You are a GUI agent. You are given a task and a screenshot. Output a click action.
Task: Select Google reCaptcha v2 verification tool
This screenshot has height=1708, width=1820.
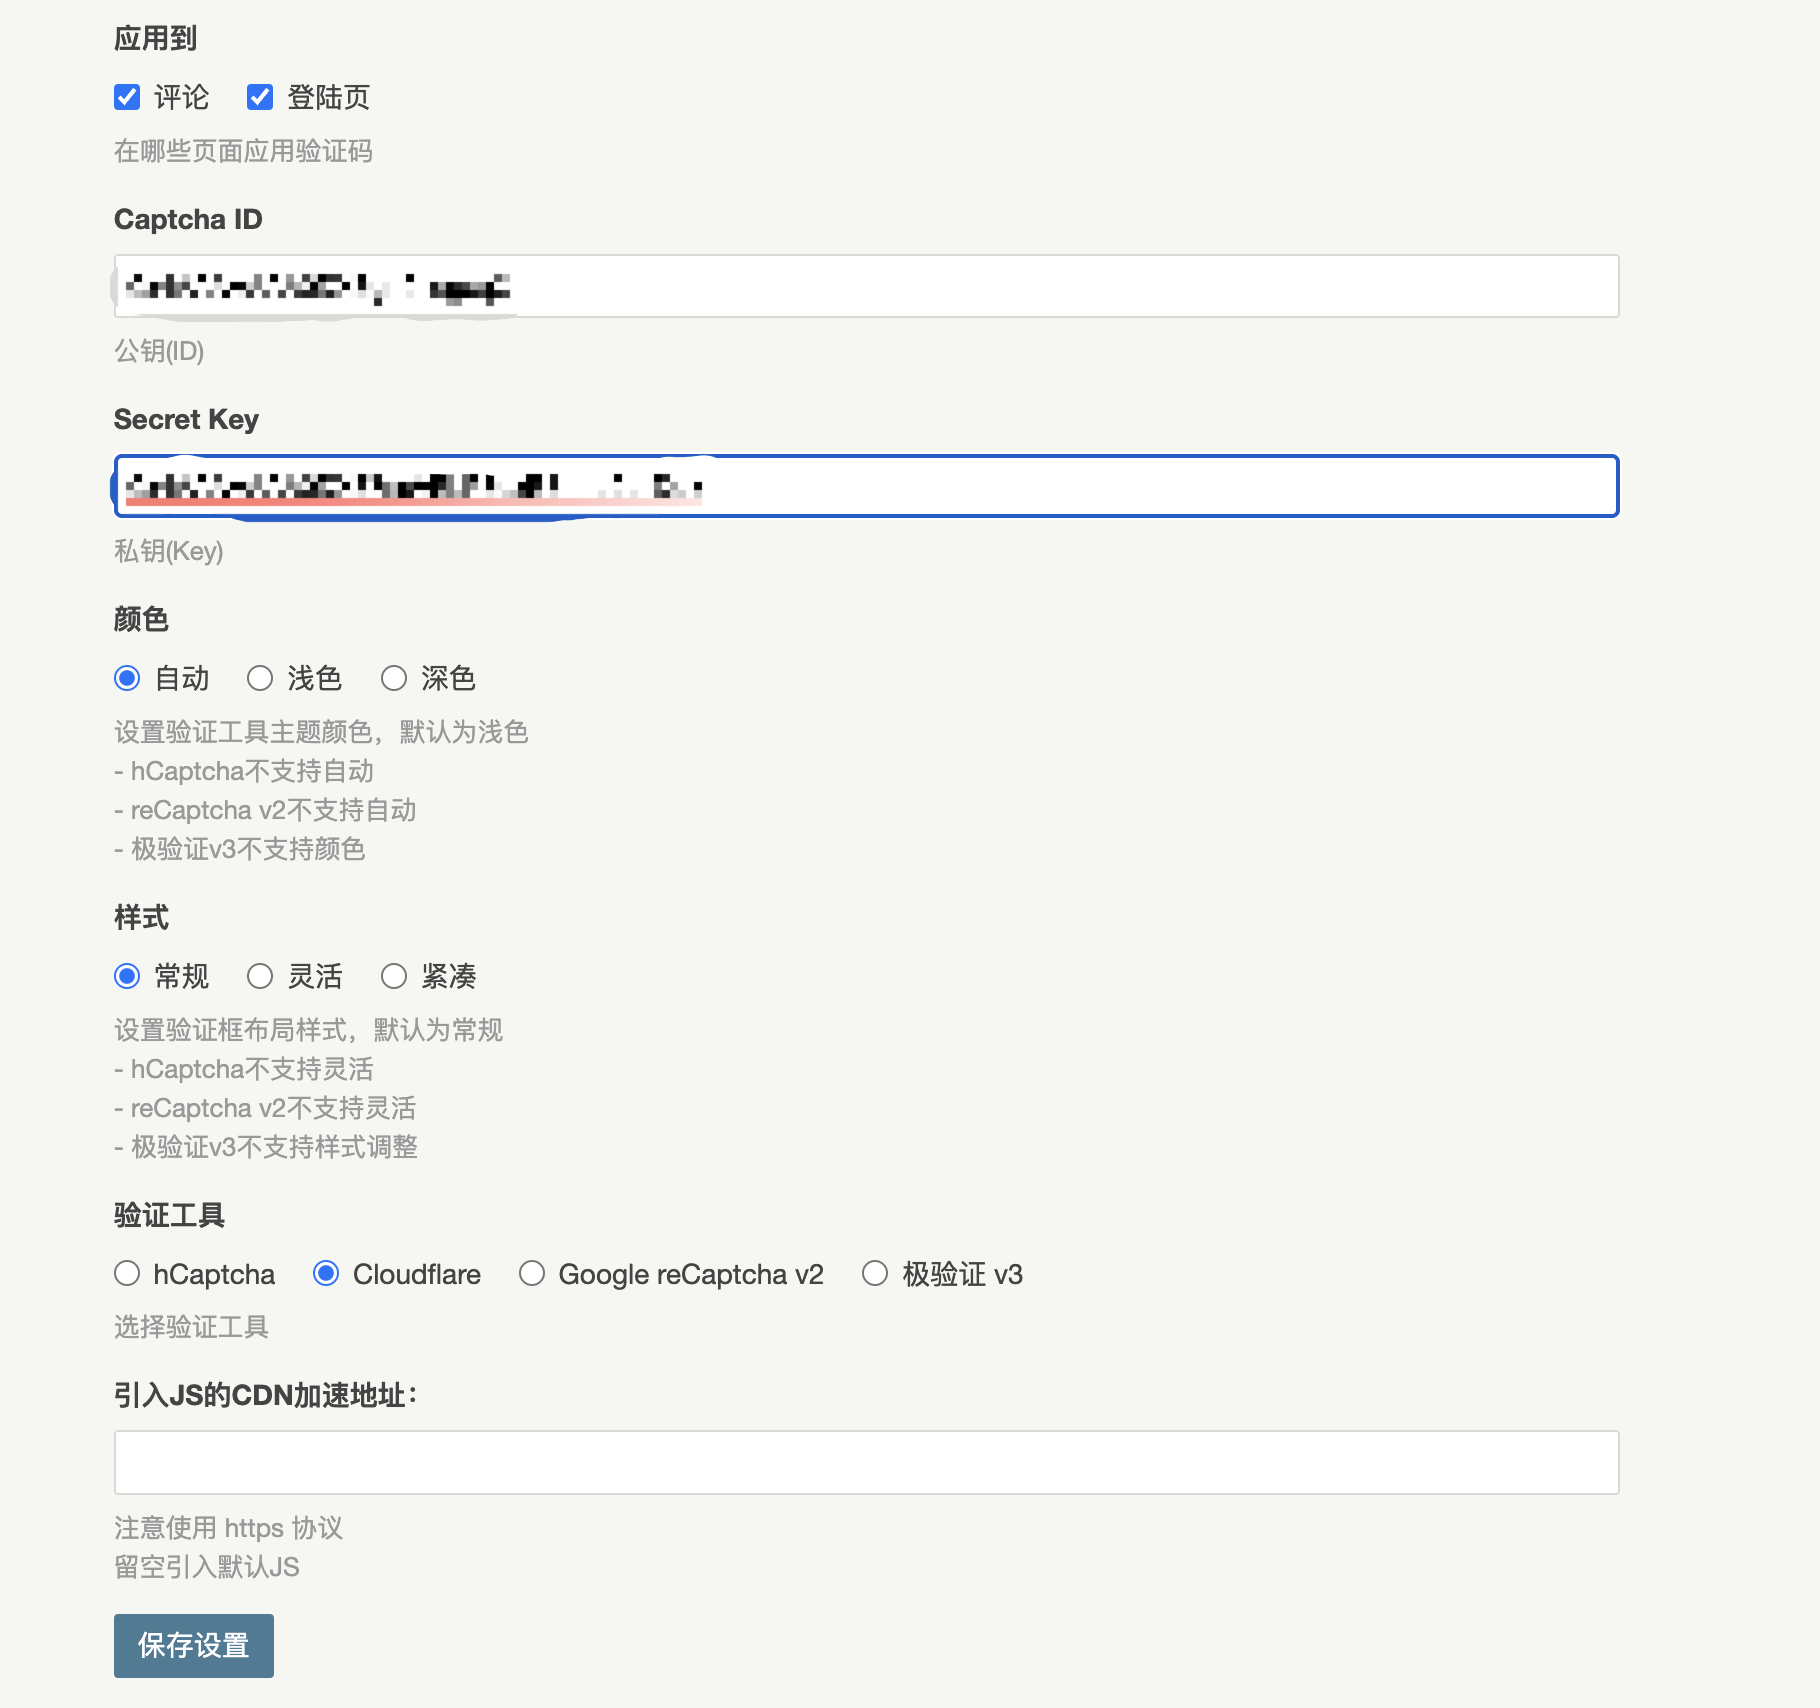[x=531, y=1273]
